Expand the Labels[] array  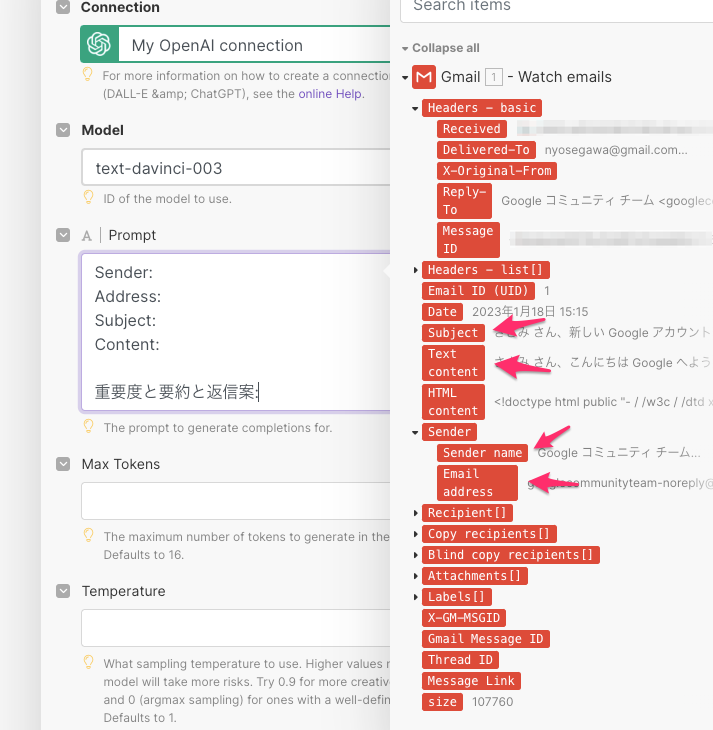415,597
